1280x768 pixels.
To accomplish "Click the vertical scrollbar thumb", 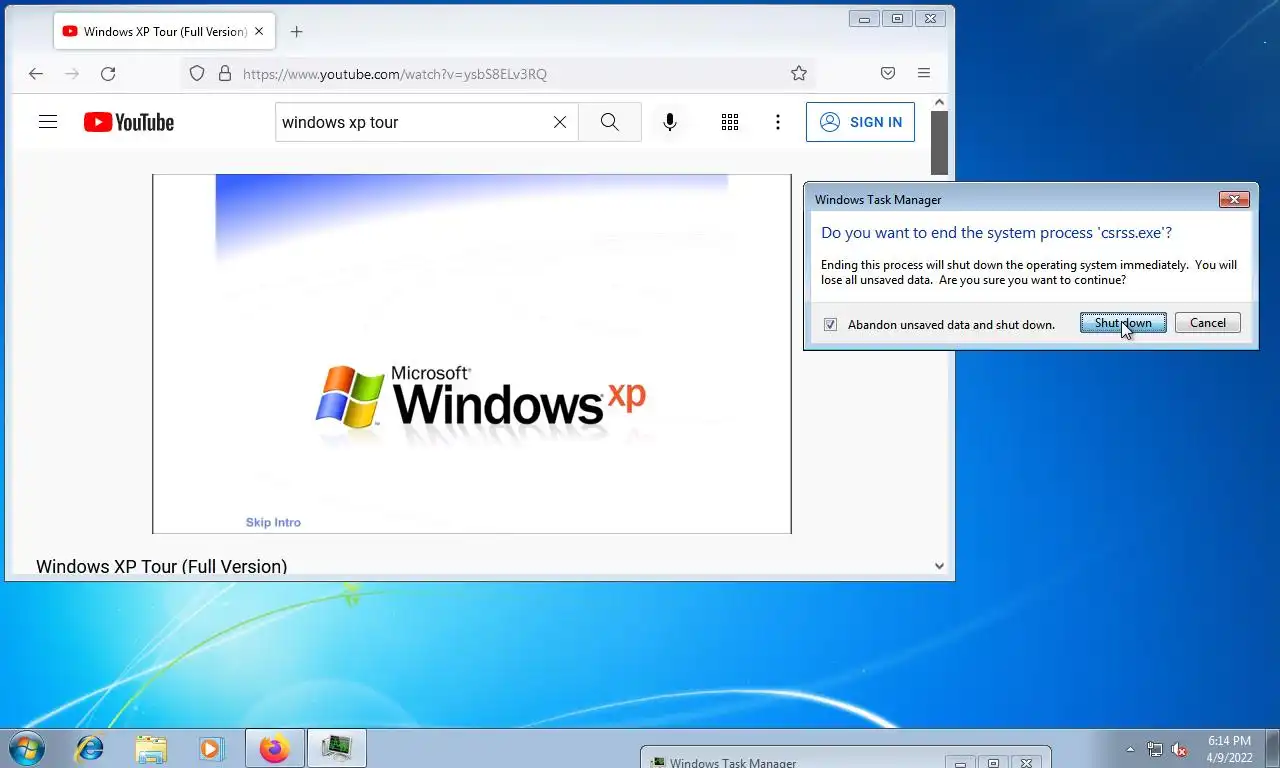I will tap(939, 142).
